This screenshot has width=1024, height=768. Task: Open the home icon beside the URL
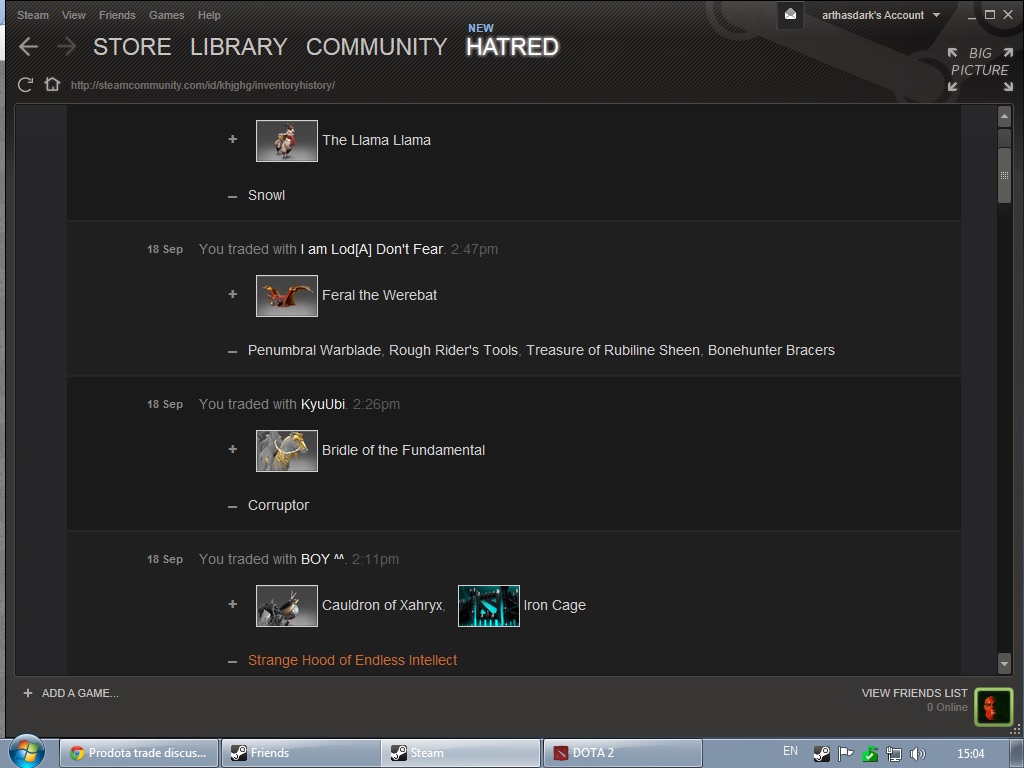coord(52,84)
